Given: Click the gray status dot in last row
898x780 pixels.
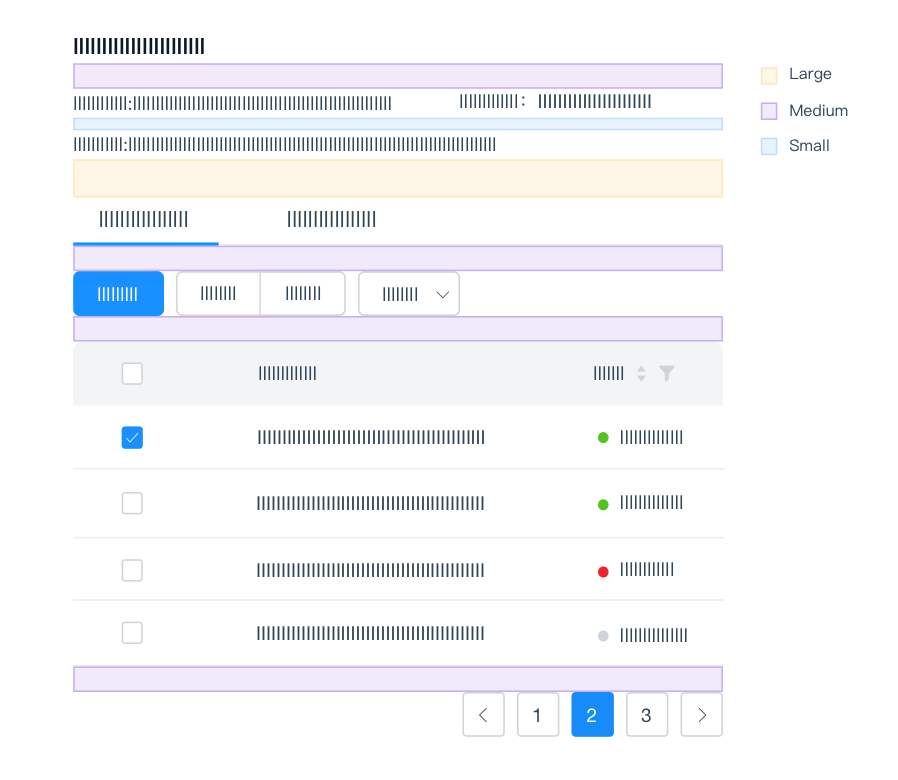Looking at the screenshot, I should coord(603,635).
